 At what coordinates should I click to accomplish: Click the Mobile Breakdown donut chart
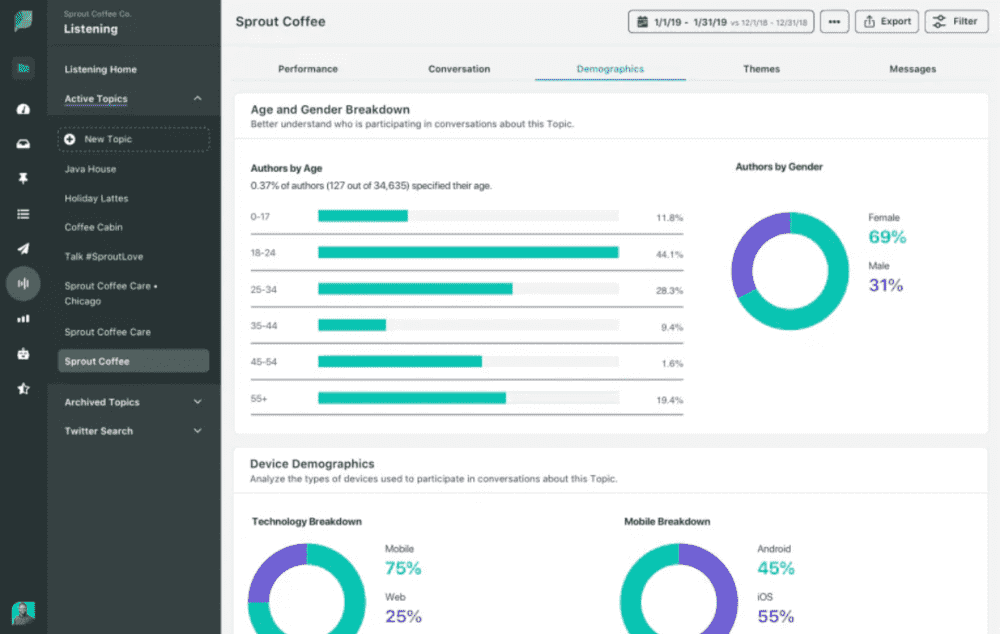click(x=679, y=589)
